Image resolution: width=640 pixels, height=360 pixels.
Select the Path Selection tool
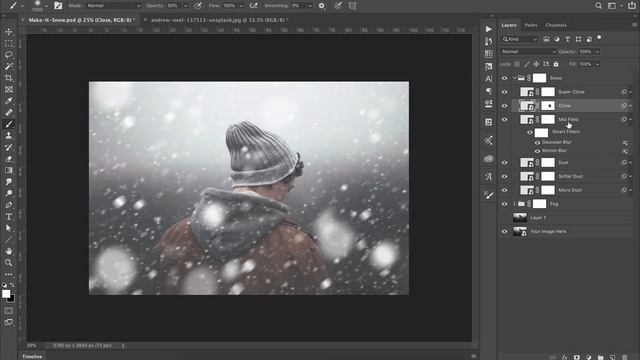point(9,228)
